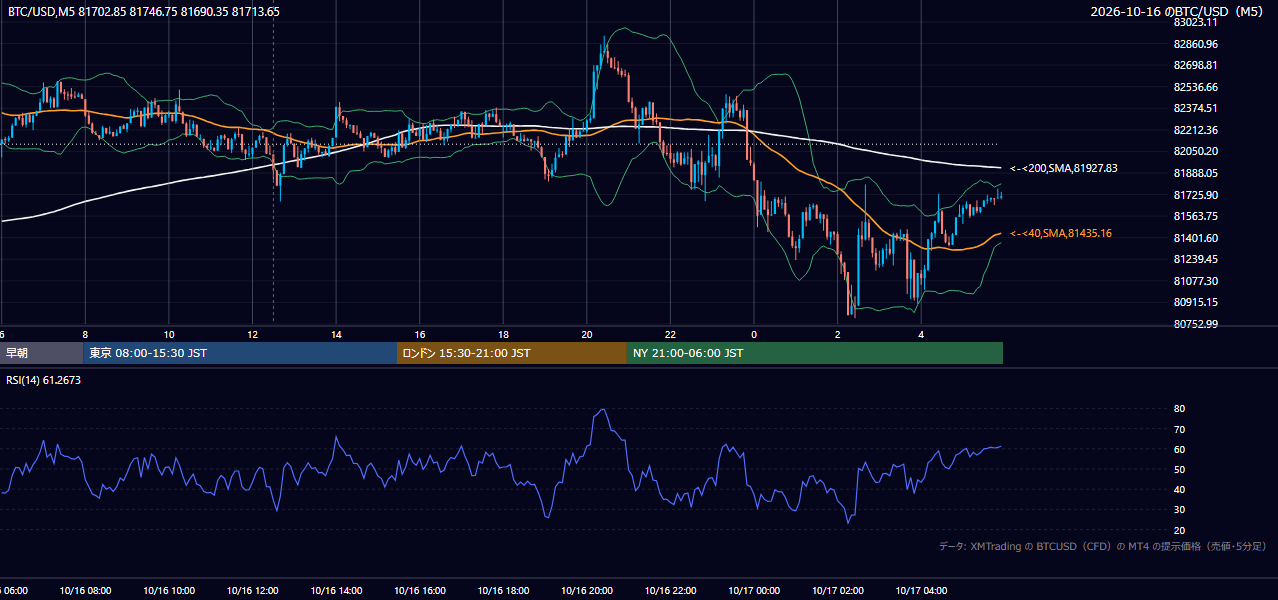1278x600 pixels.
Task: Click the 10/16 20:00 date label
Action: click(x=587, y=591)
